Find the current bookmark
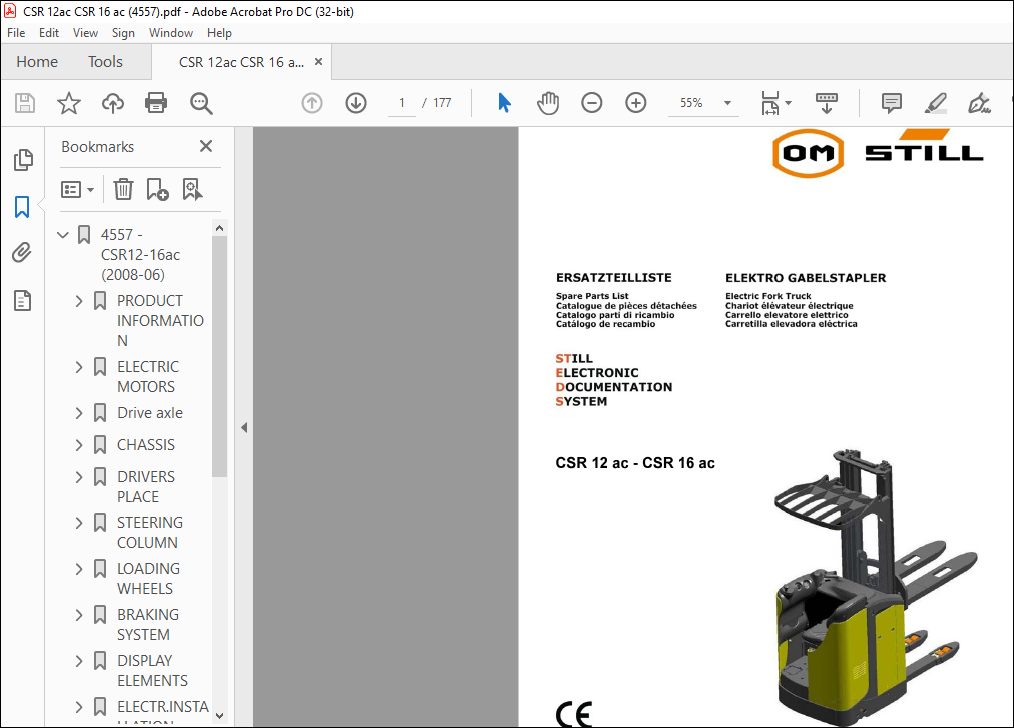The width and height of the screenshot is (1014, 728). pyautogui.click(x=192, y=189)
